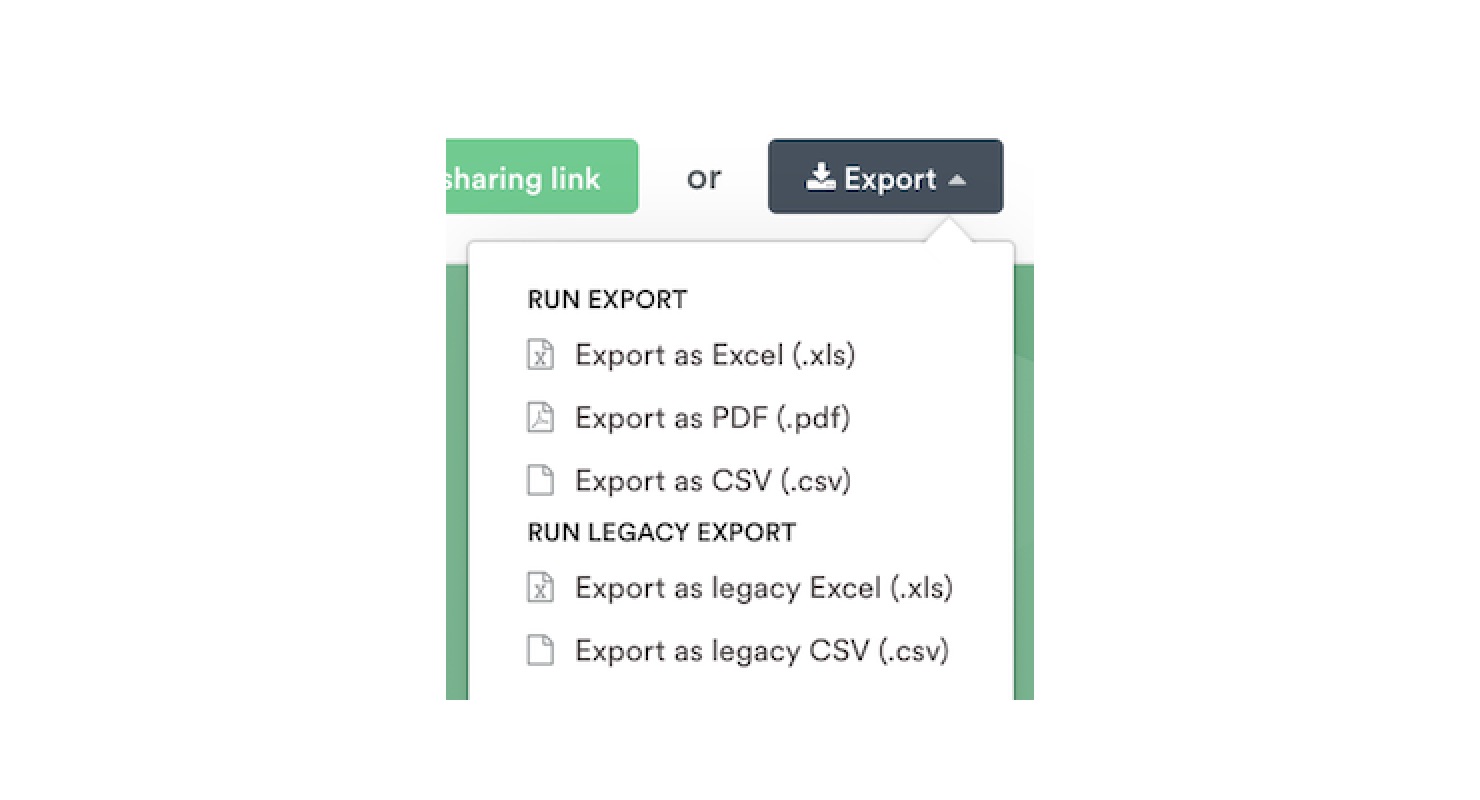Click the PDF document icon in the export menu
Screen dimensions: 1480x800
540,417
